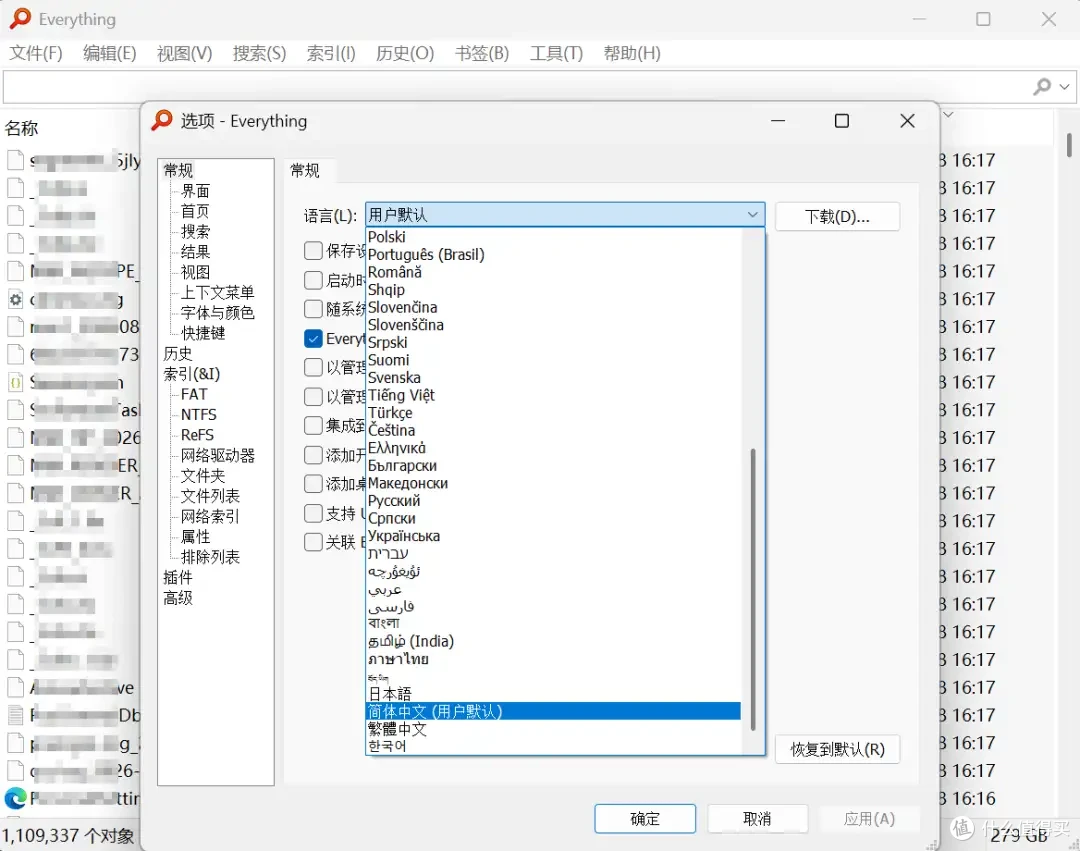Image resolution: width=1080 pixels, height=851 pixels.
Task: Open the search options dropdown arrow beside magnifier
Action: pyautogui.click(x=1064, y=87)
